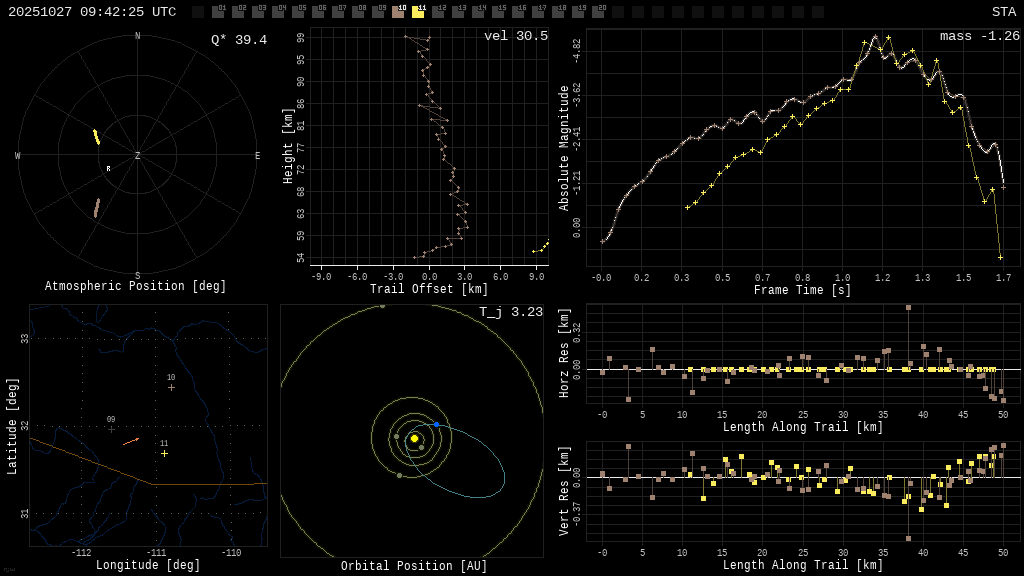Click the vel 30.5 readout
This screenshot has width=1024, height=576.
(x=515, y=36)
